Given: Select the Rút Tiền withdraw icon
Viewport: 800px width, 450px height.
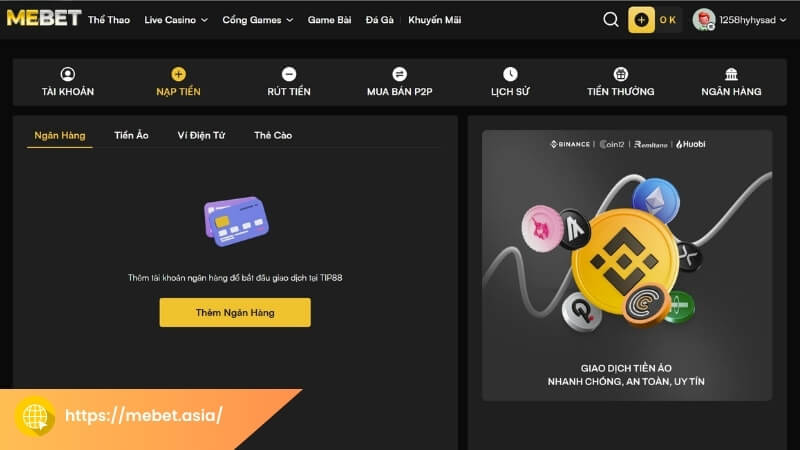Looking at the screenshot, I should (x=289, y=74).
